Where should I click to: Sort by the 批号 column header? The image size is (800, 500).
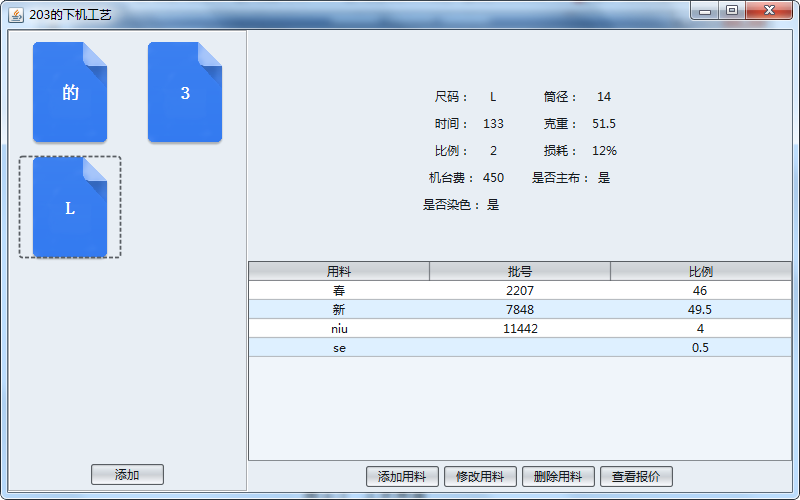point(520,271)
